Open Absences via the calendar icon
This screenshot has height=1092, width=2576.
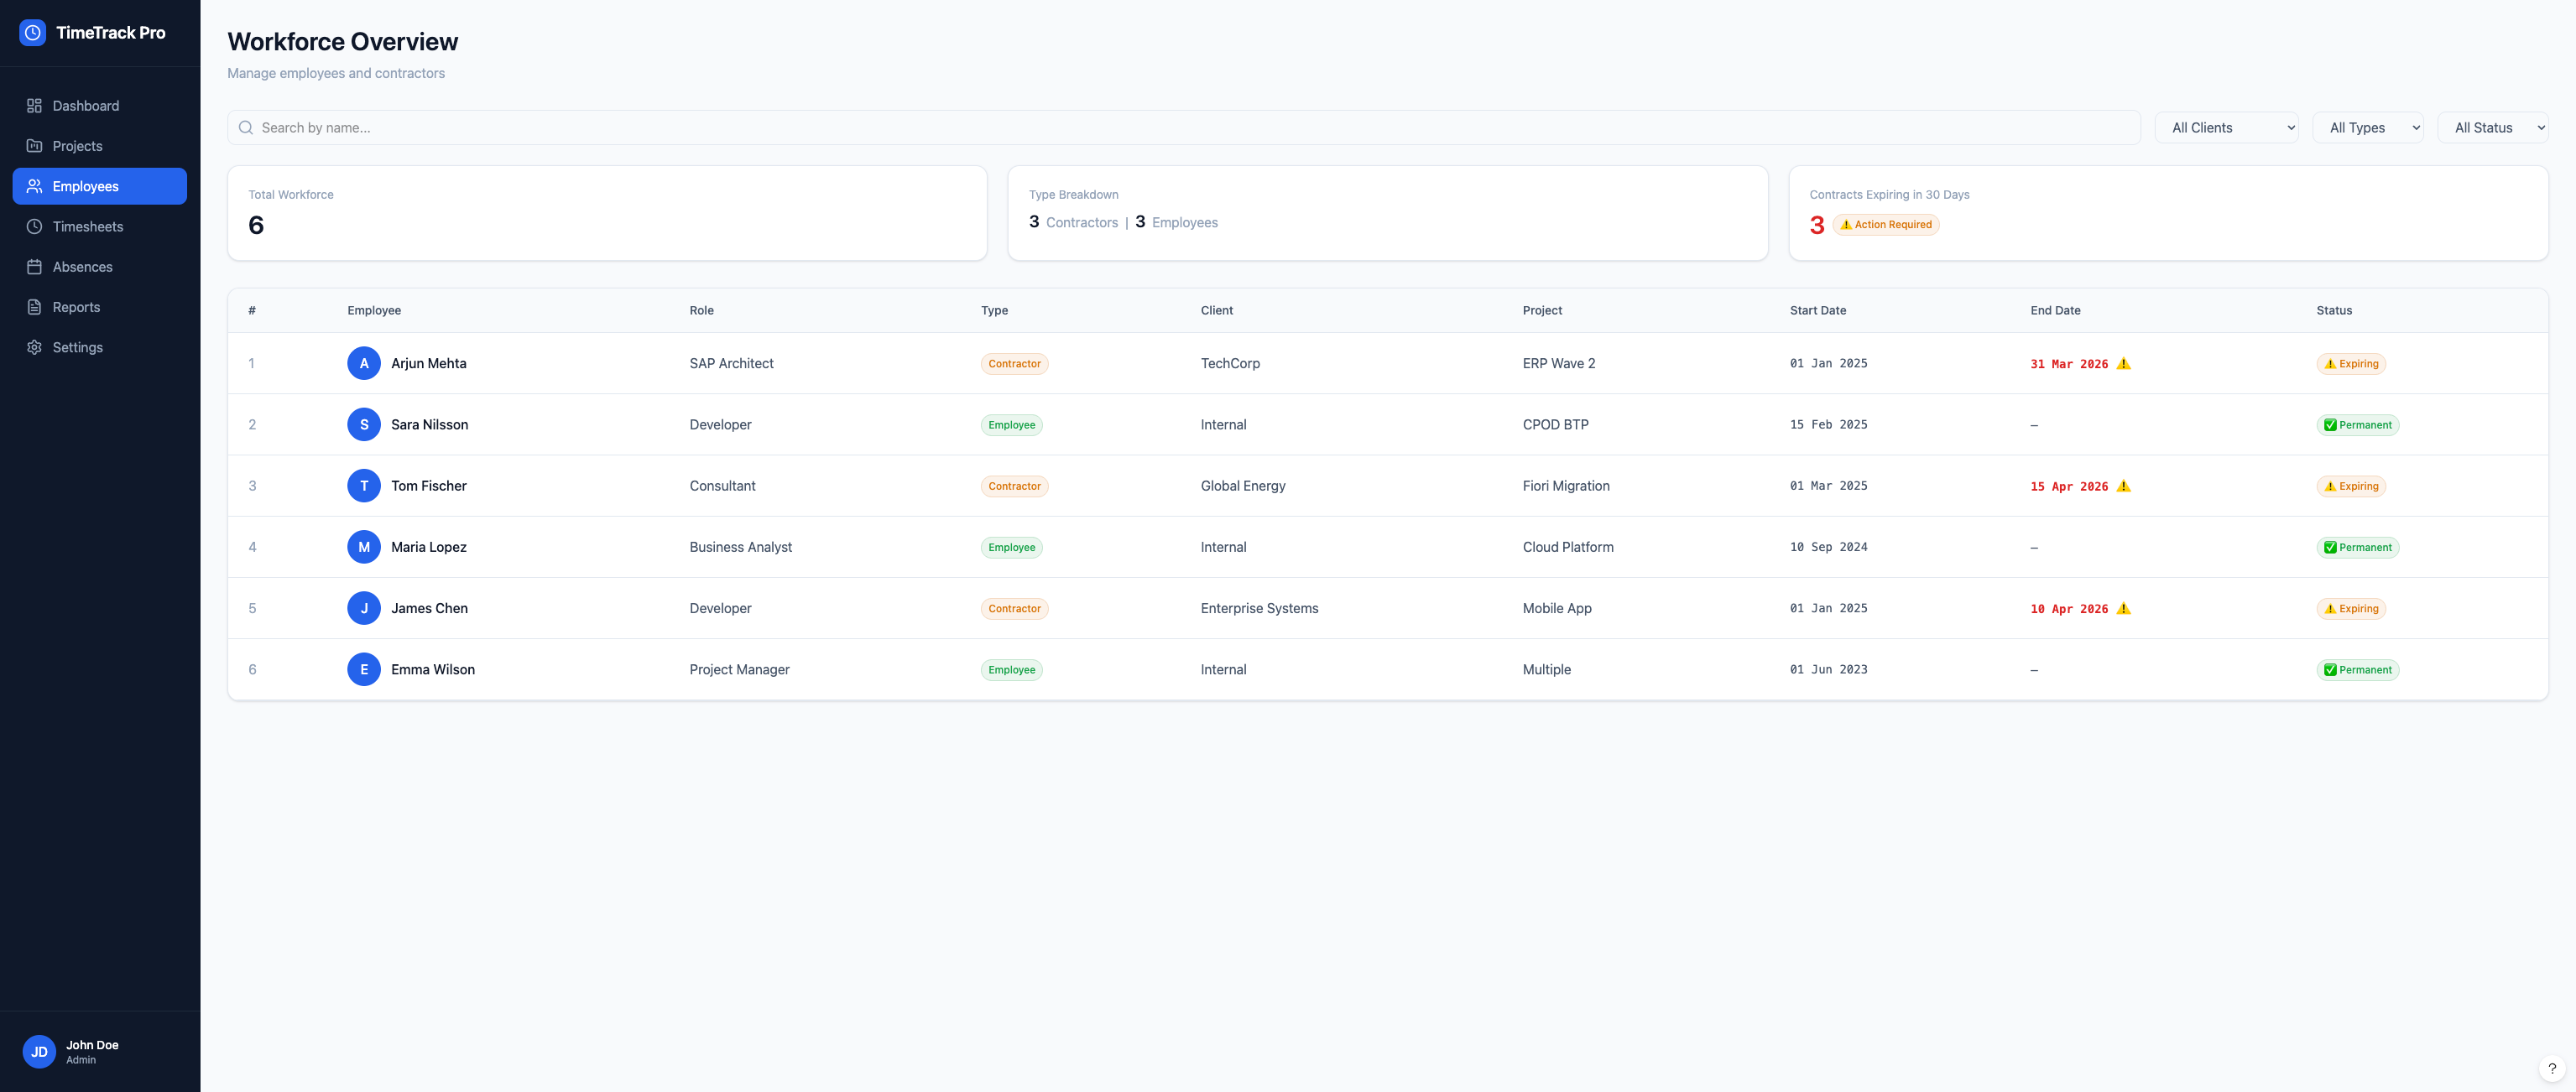tap(35, 267)
